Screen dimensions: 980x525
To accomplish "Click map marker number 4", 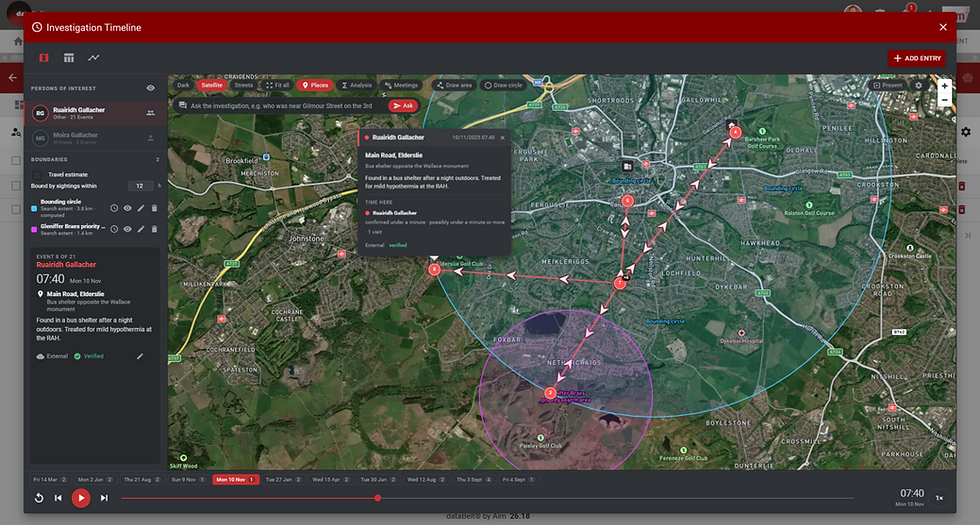I will click(x=736, y=132).
